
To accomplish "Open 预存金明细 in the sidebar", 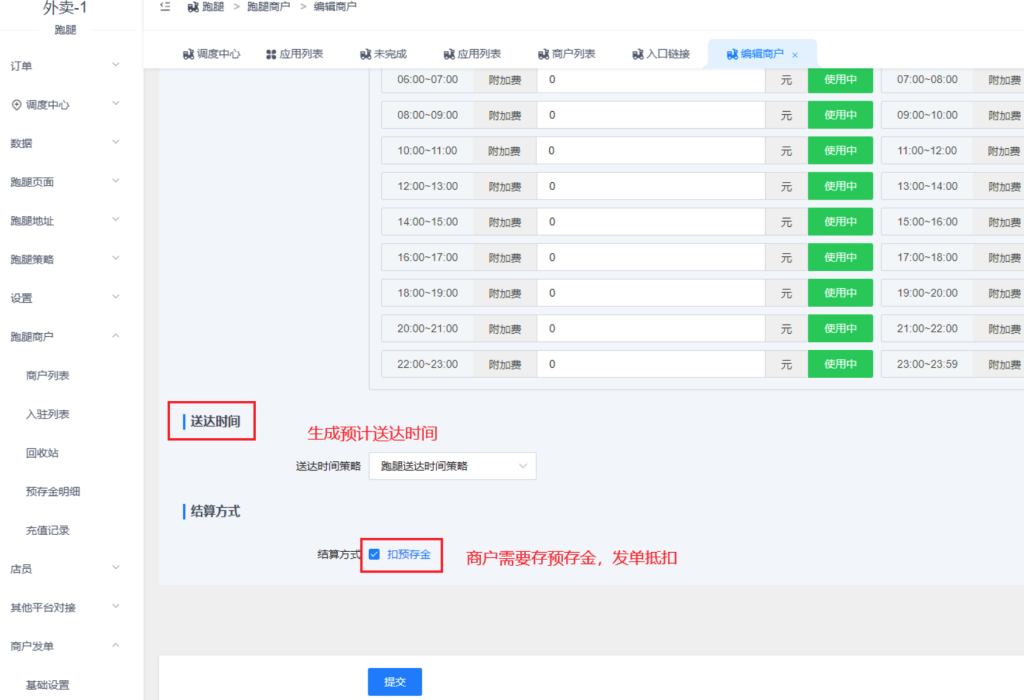I will click(53, 491).
